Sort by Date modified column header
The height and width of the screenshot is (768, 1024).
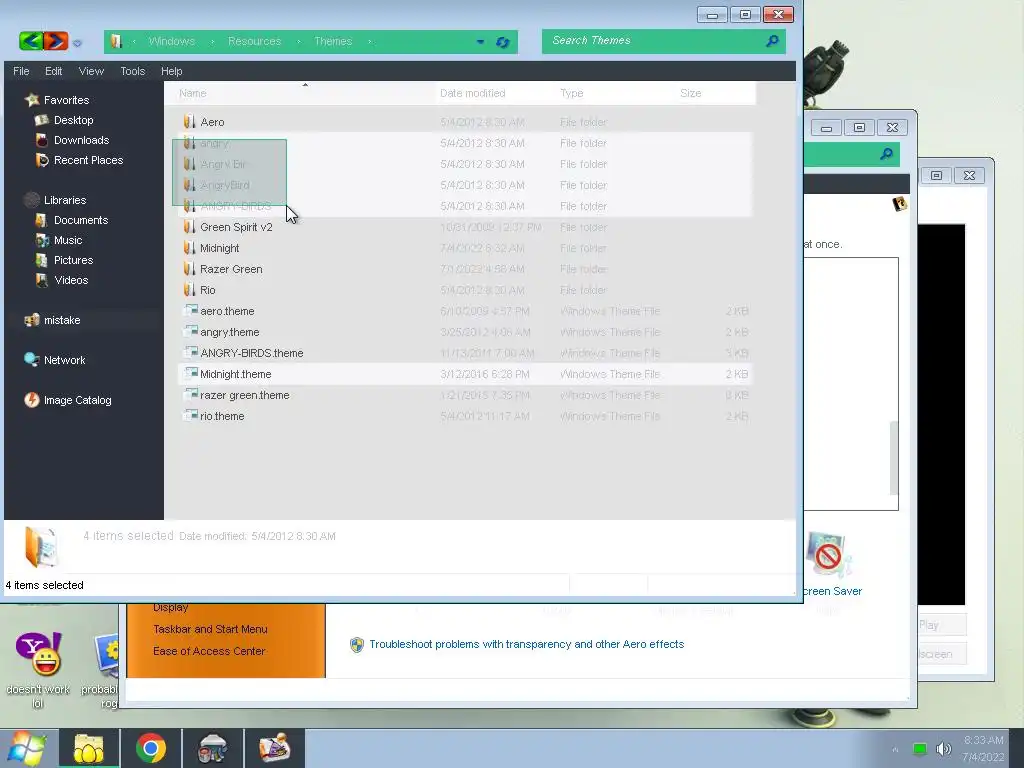click(x=495, y=93)
